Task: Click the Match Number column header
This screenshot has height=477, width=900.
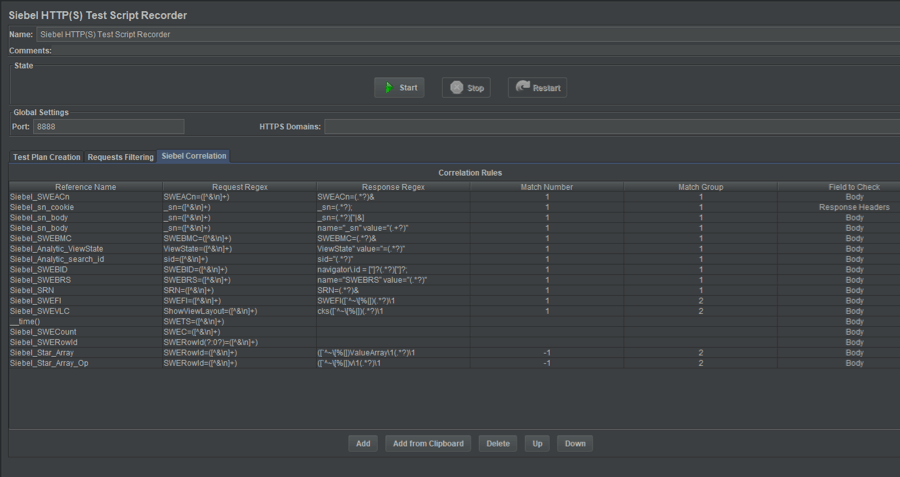Action: [x=547, y=187]
